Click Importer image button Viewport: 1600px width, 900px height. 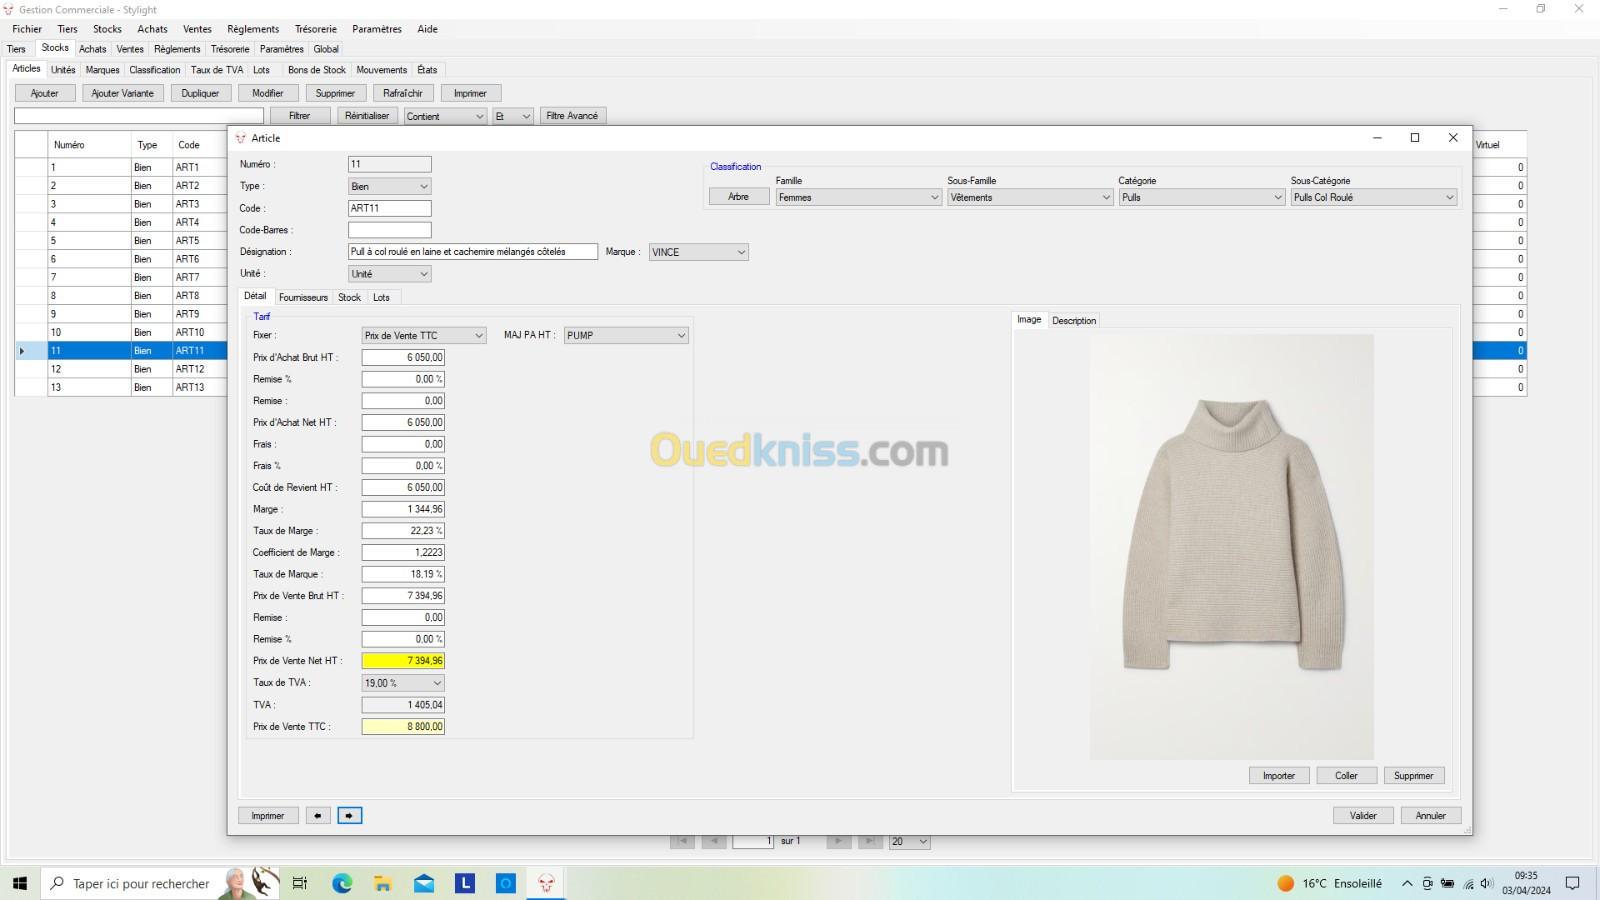(1279, 776)
